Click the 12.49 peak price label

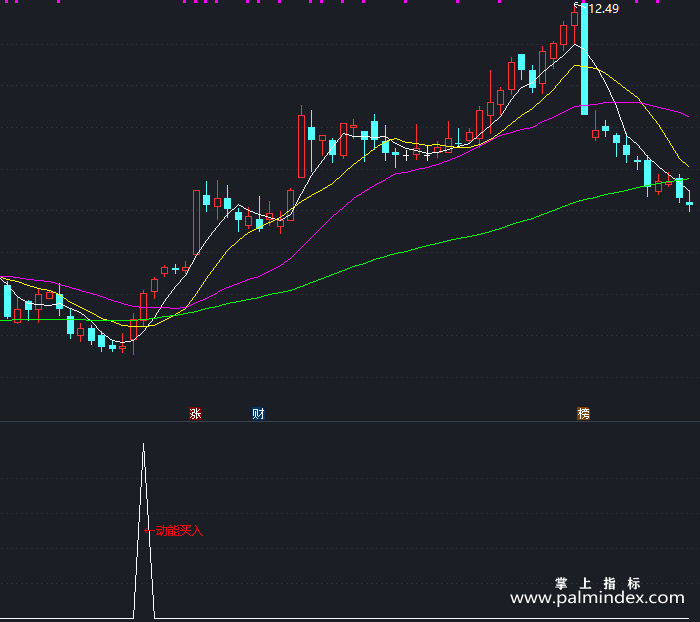pyautogui.click(x=604, y=9)
